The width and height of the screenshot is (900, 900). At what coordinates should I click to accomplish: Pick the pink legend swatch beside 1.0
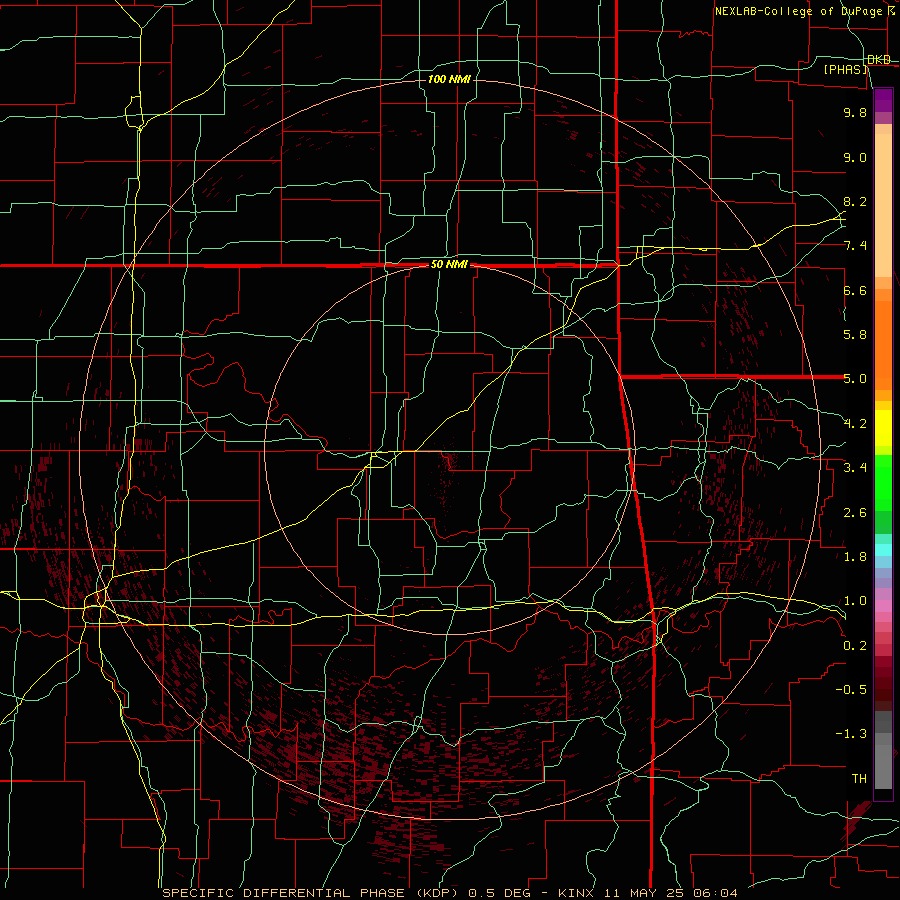click(x=883, y=606)
